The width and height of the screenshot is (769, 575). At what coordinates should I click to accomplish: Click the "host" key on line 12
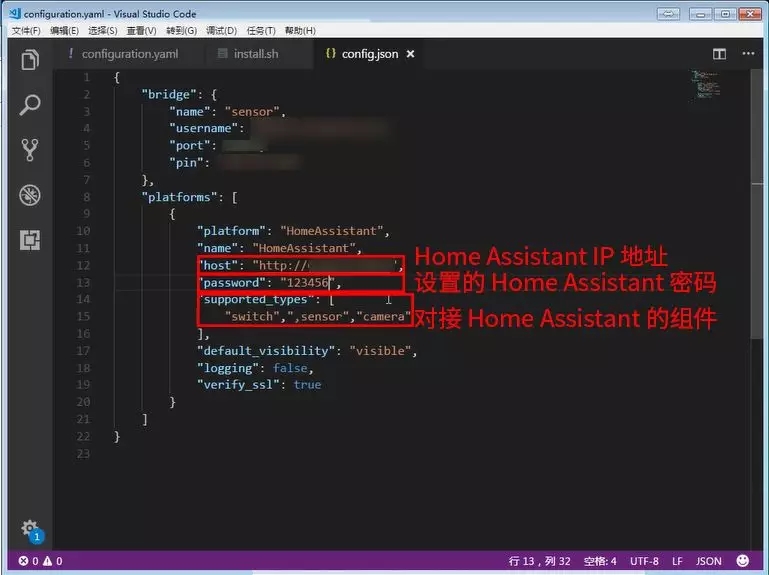[x=217, y=265]
